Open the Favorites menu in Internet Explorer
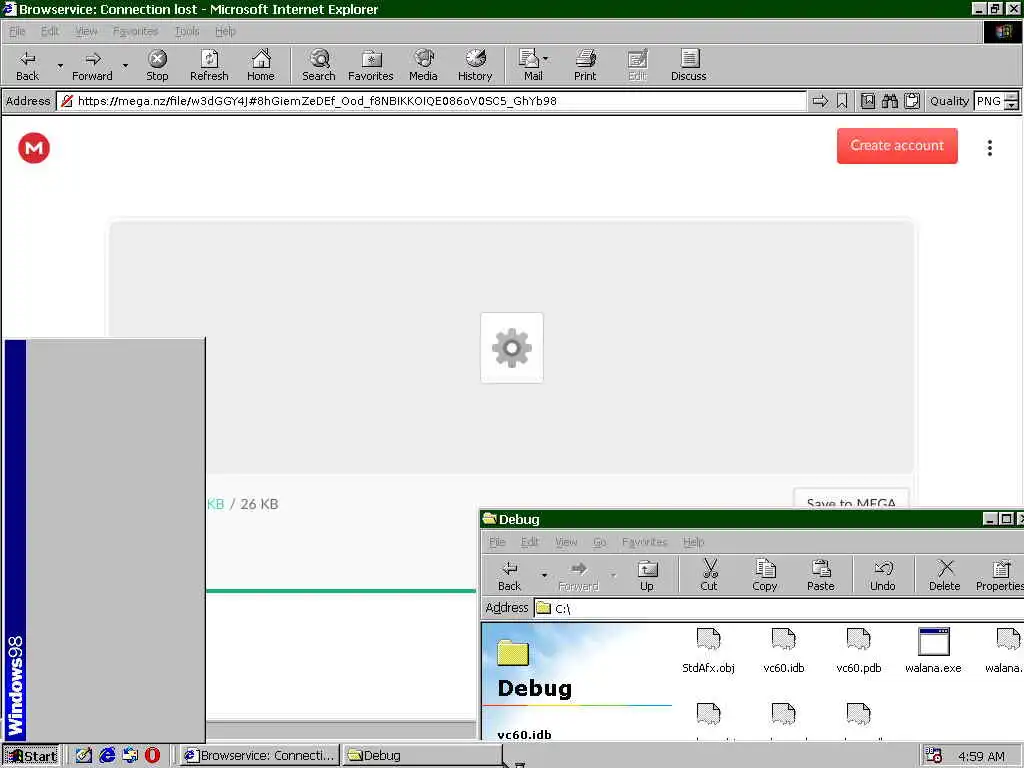 point(135,31)
